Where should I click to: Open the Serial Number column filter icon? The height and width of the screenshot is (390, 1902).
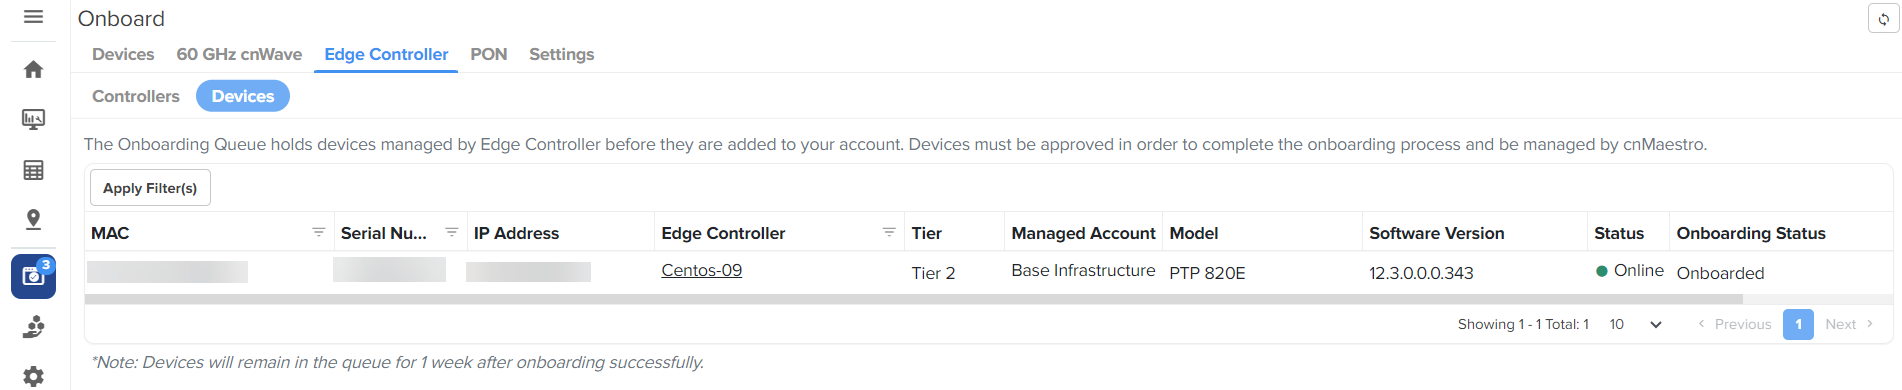point(451,232)
